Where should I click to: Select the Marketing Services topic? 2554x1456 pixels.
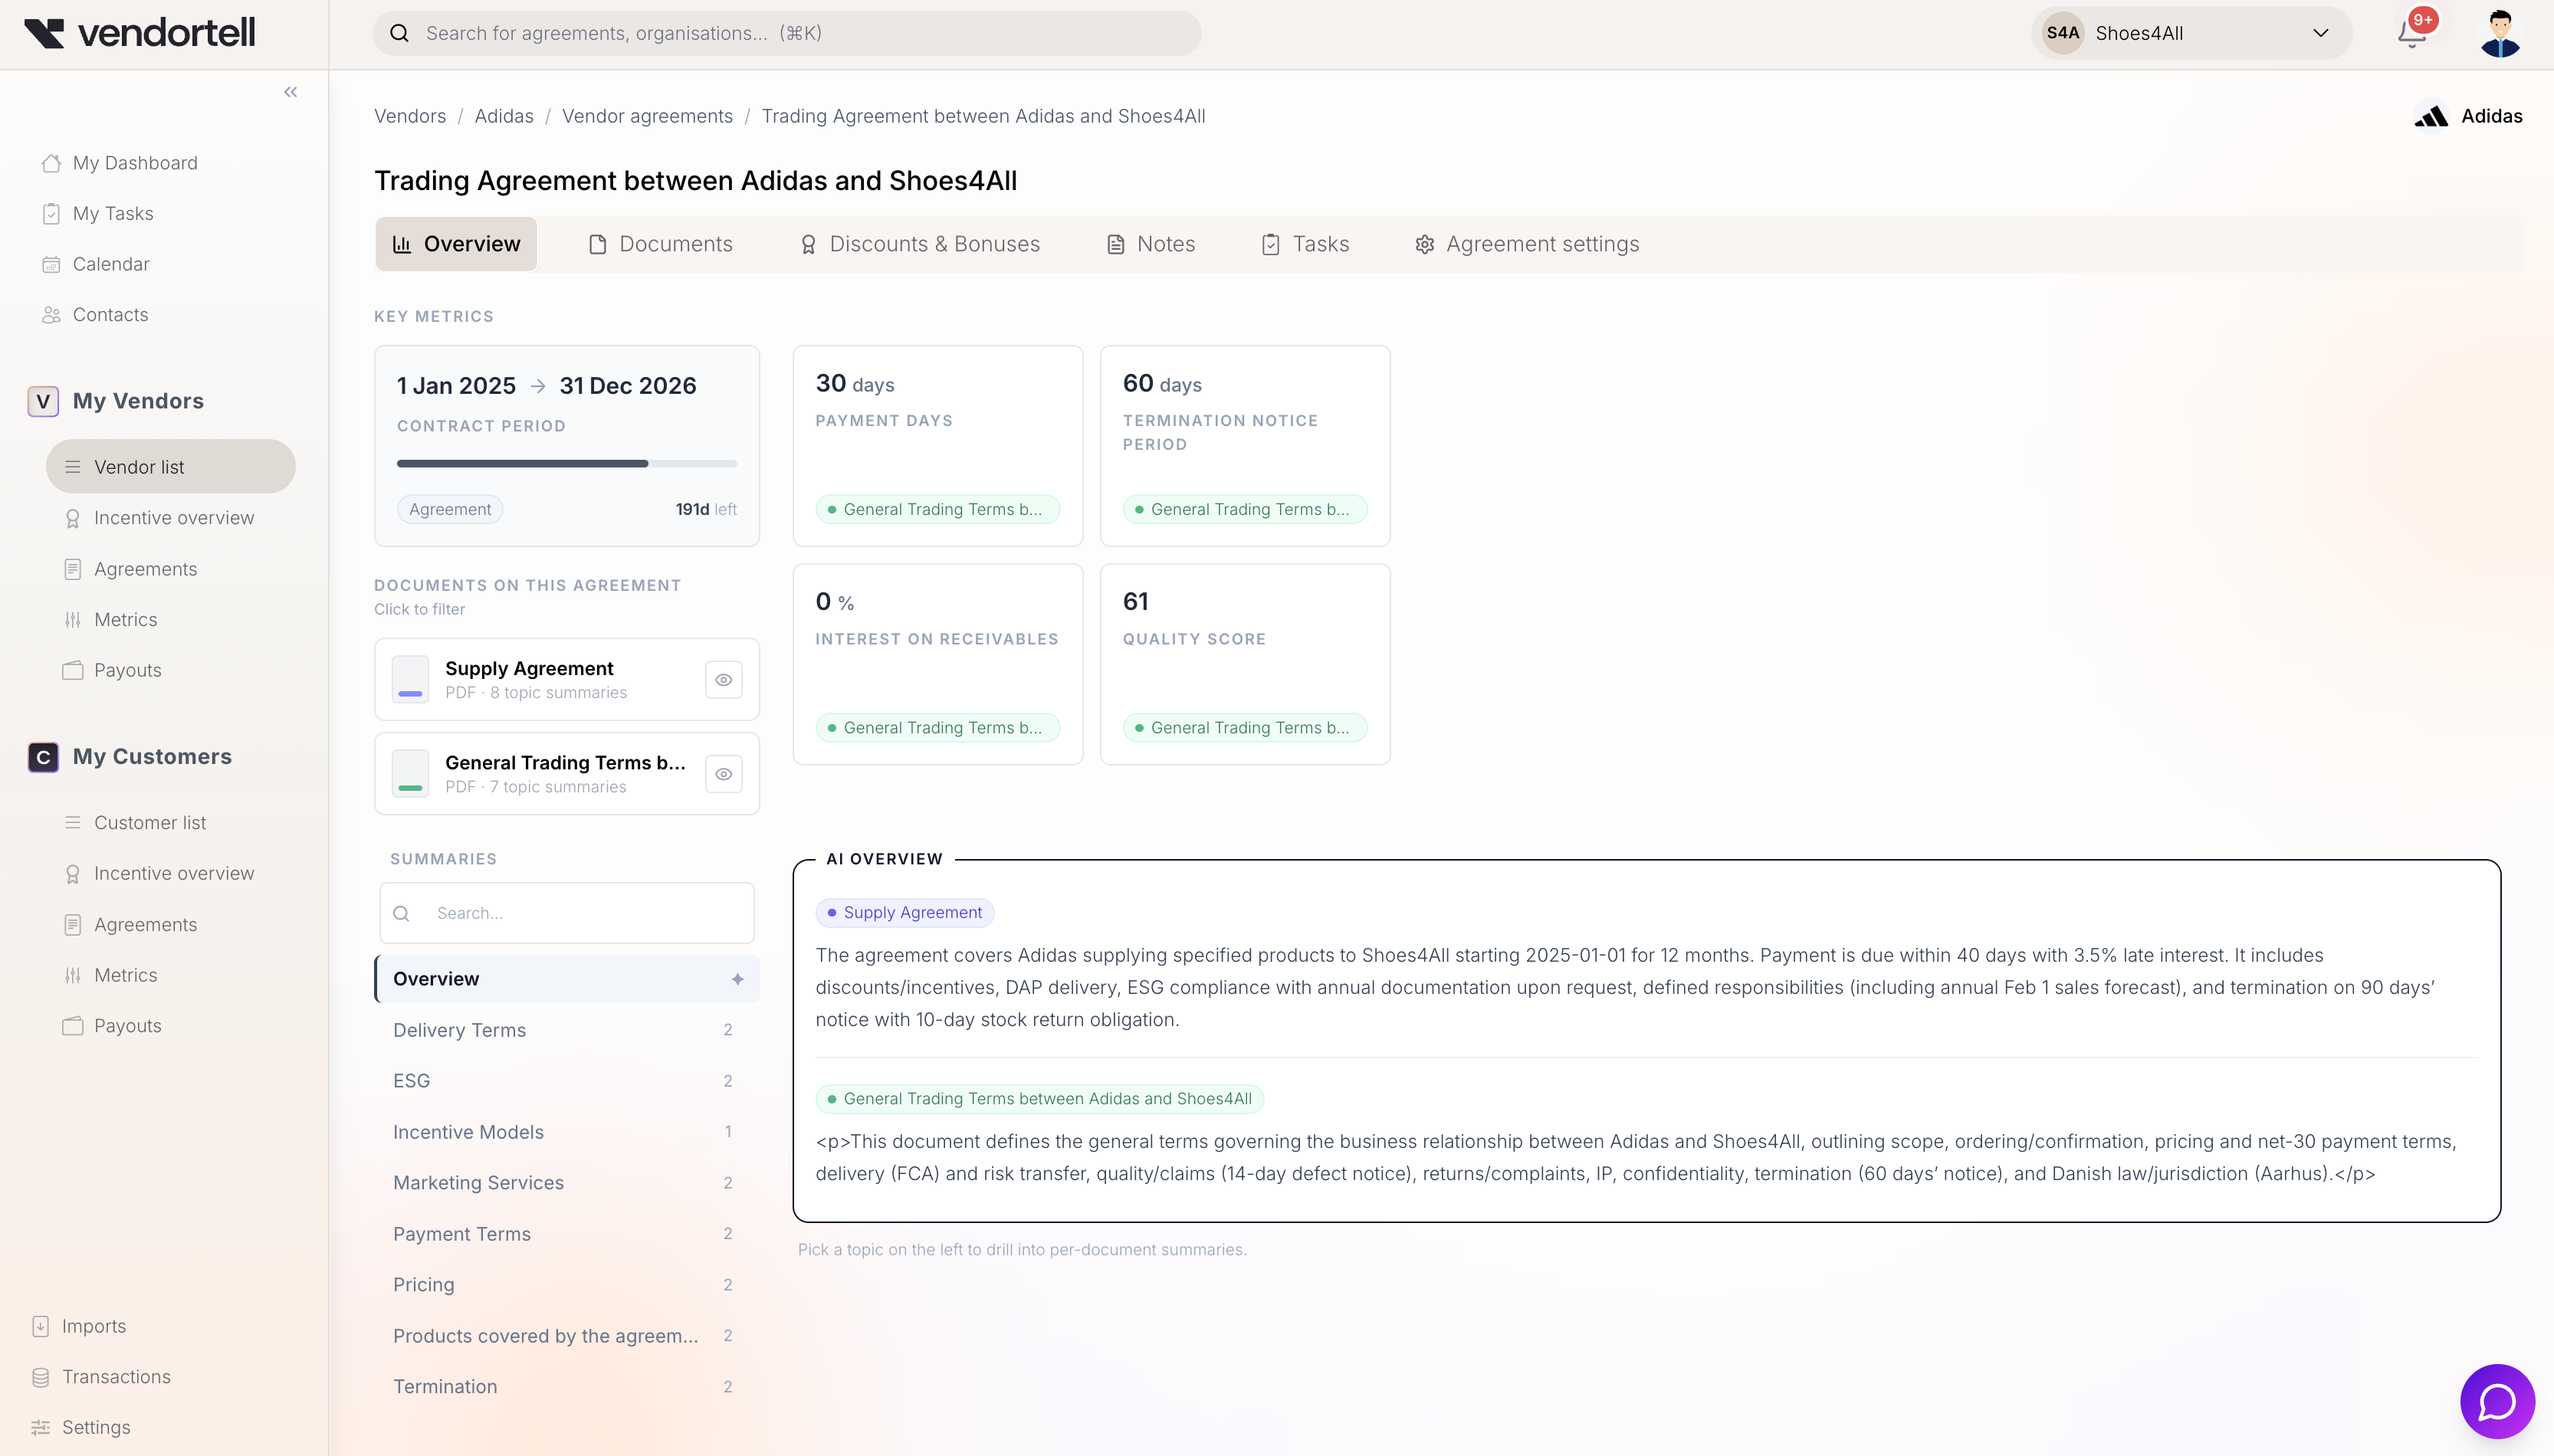[567, 1183]
